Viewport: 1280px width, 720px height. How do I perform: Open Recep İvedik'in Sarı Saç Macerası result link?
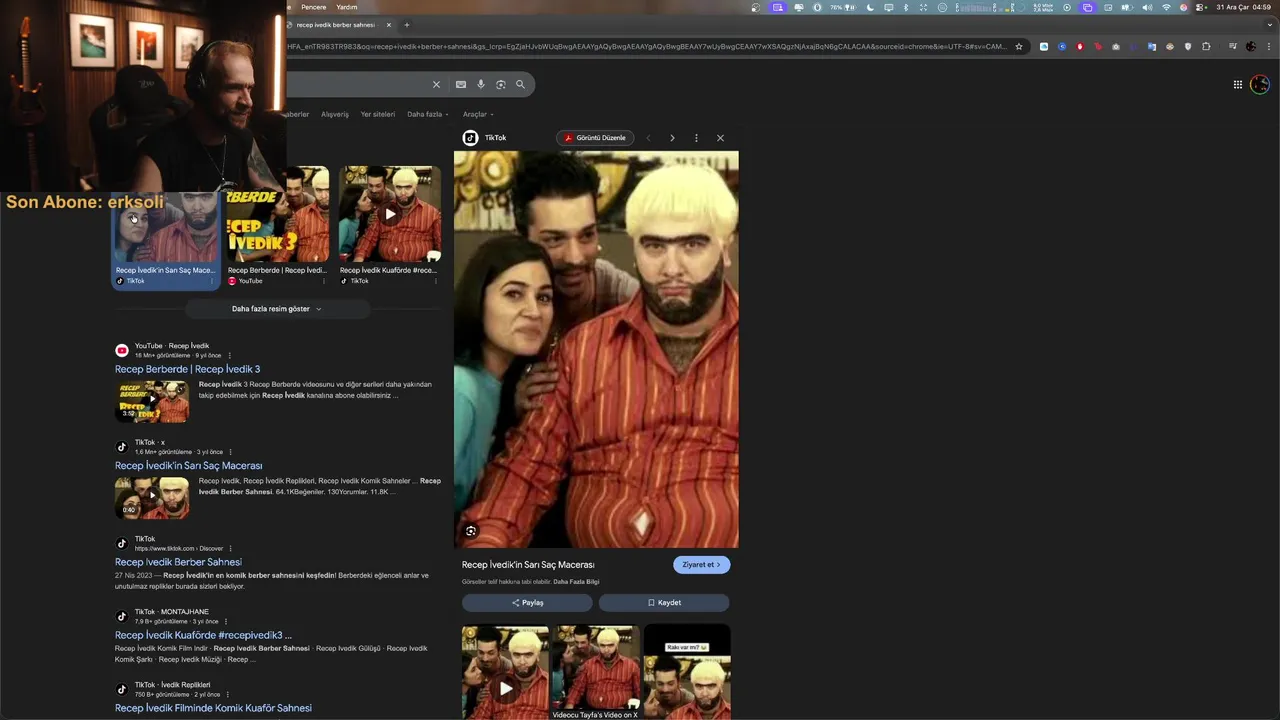188,466
